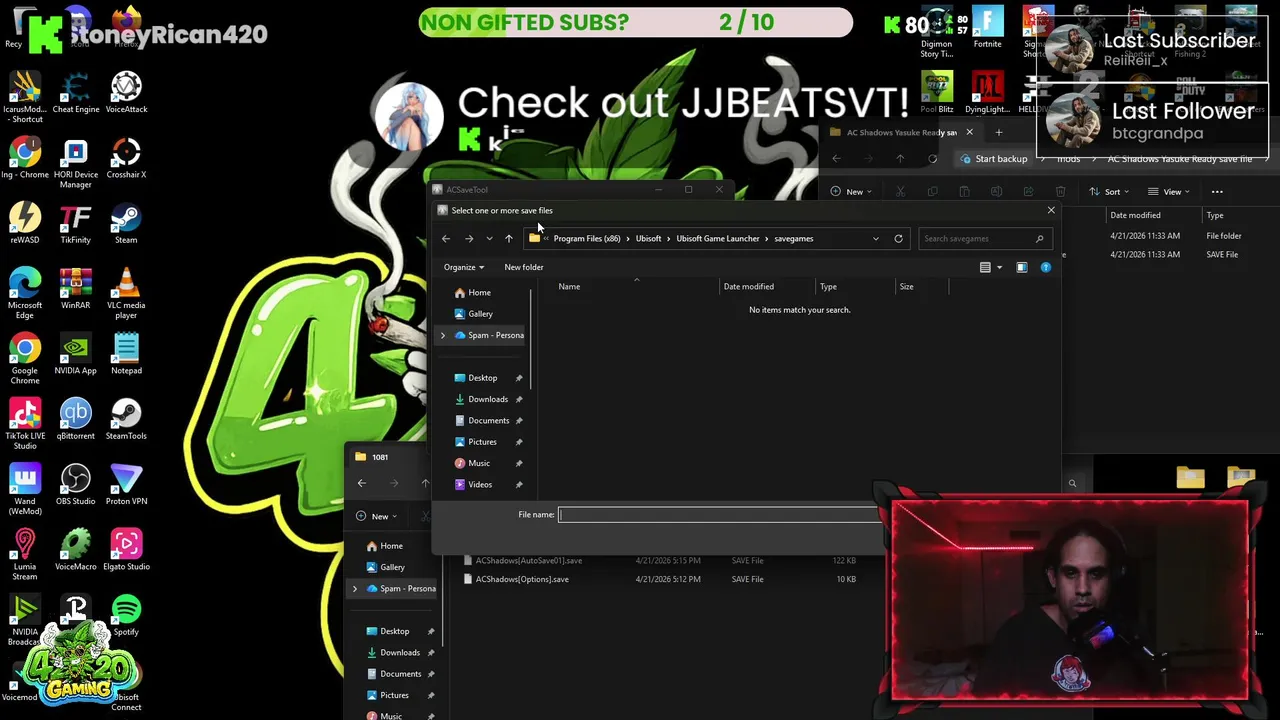Expand Spam - Personal in 1081 window
The image size is (1280, 720).
[355, 588]
